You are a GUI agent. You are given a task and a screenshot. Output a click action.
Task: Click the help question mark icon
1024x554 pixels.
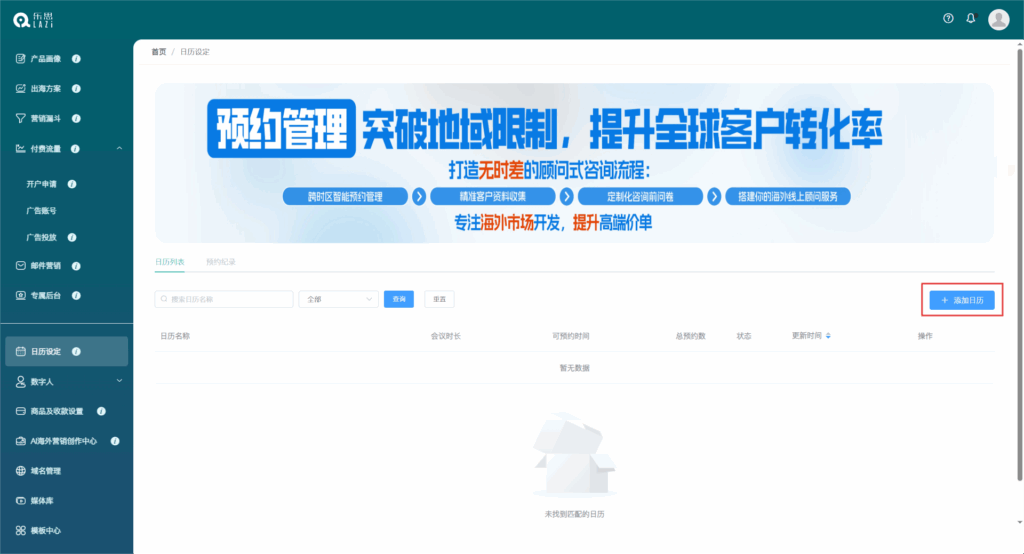(948, 19)
